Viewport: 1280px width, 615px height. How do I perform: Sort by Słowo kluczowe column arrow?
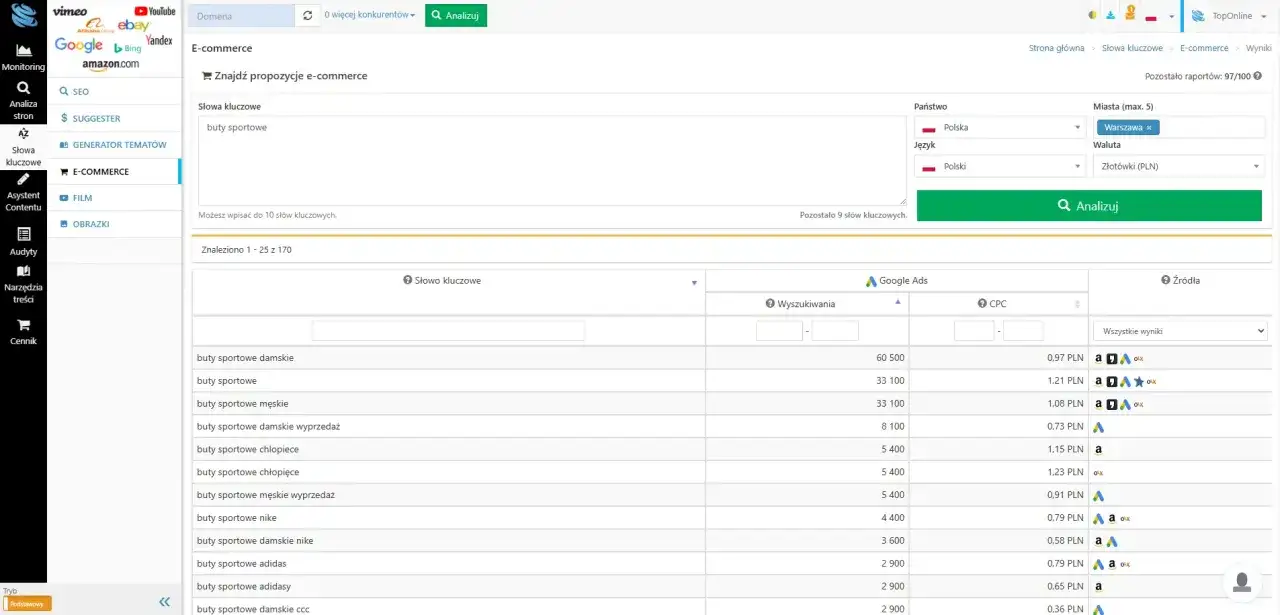(694, 283)
